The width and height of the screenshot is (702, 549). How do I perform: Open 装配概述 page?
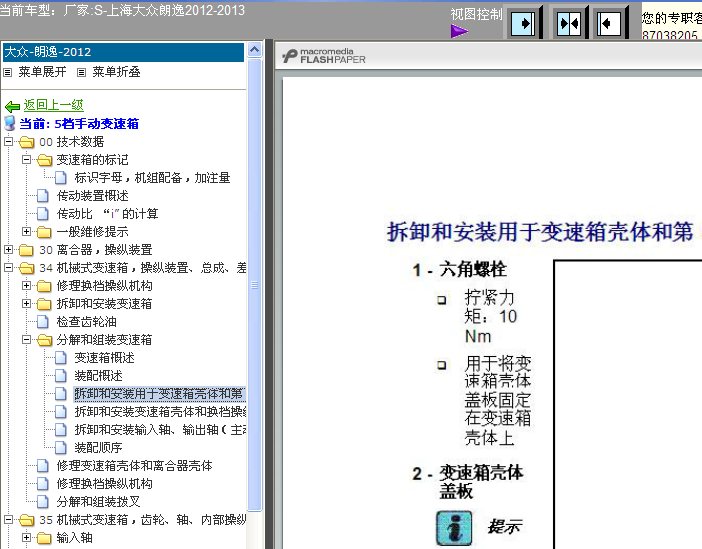pos(98,376)
